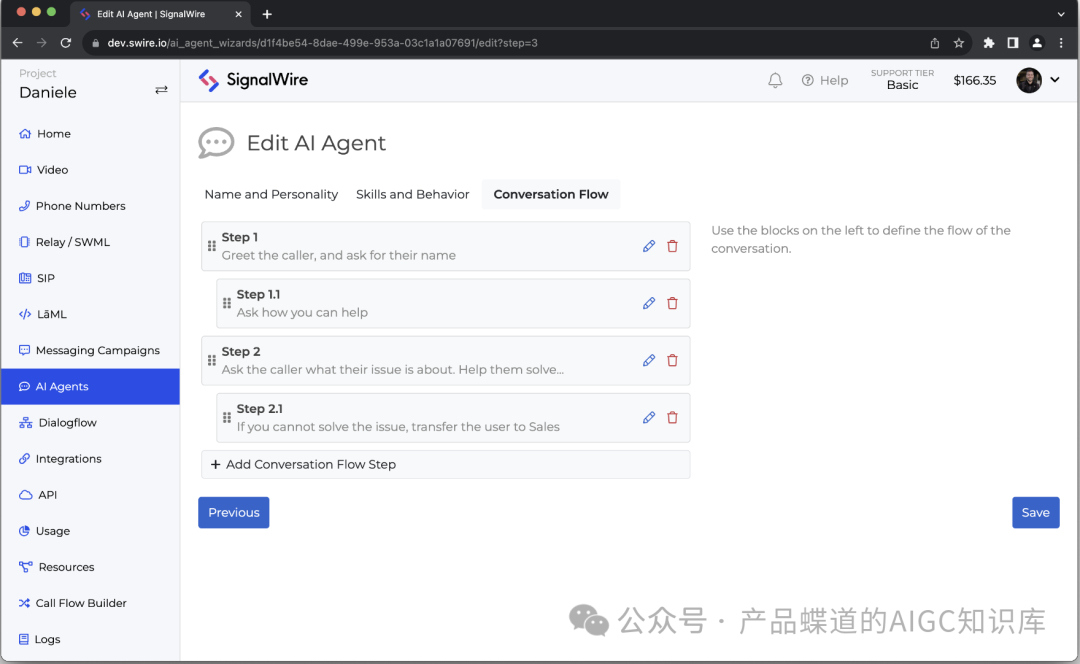
Task: Open Chrome three-dot menu
Action: tap(1061, 43)
